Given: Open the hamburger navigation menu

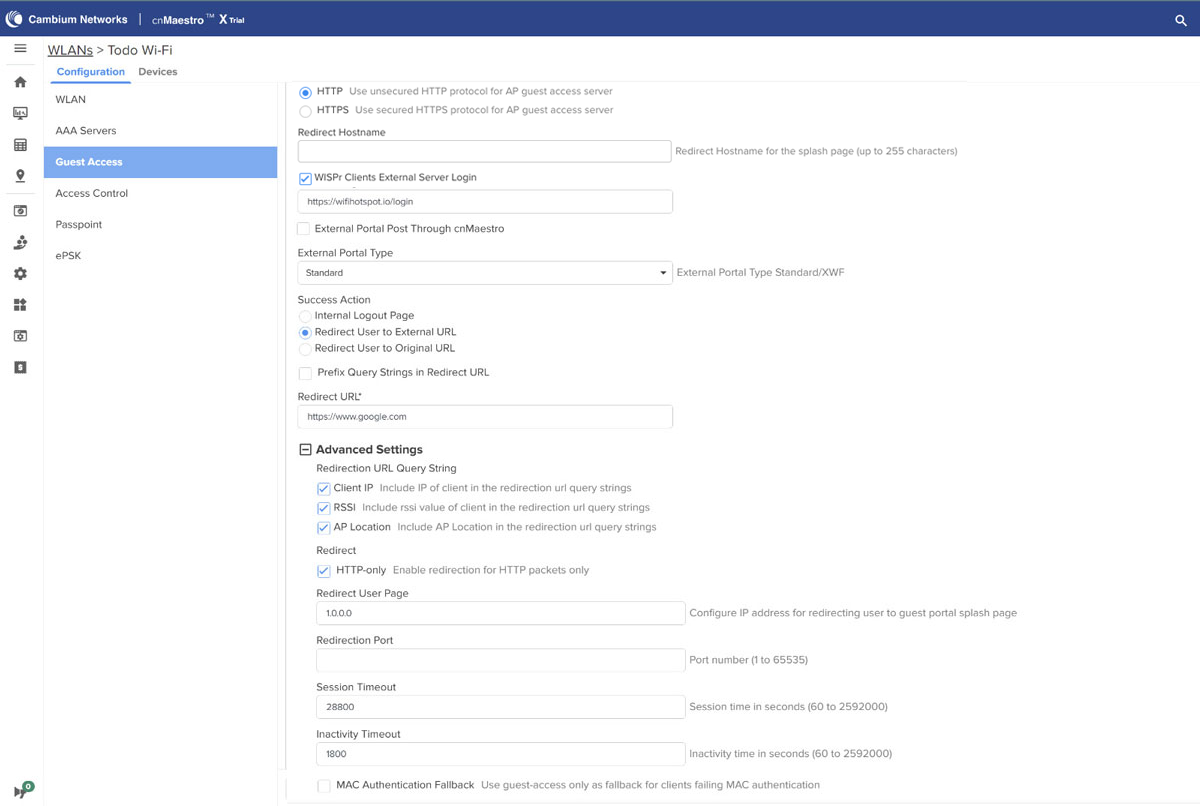Looking at the screenshot, I should 20,49.
